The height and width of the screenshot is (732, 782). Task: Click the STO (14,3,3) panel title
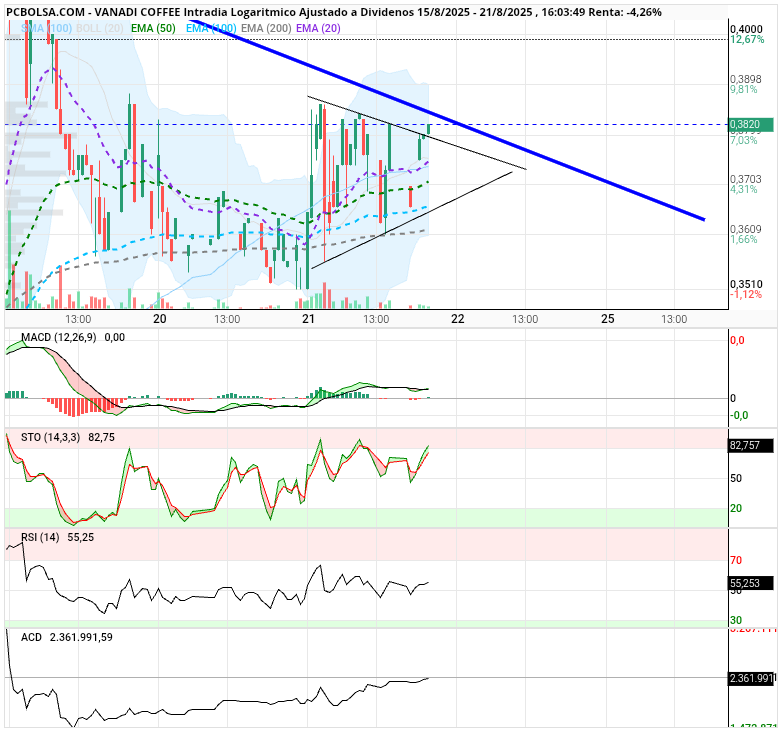(x=50, y=437)
